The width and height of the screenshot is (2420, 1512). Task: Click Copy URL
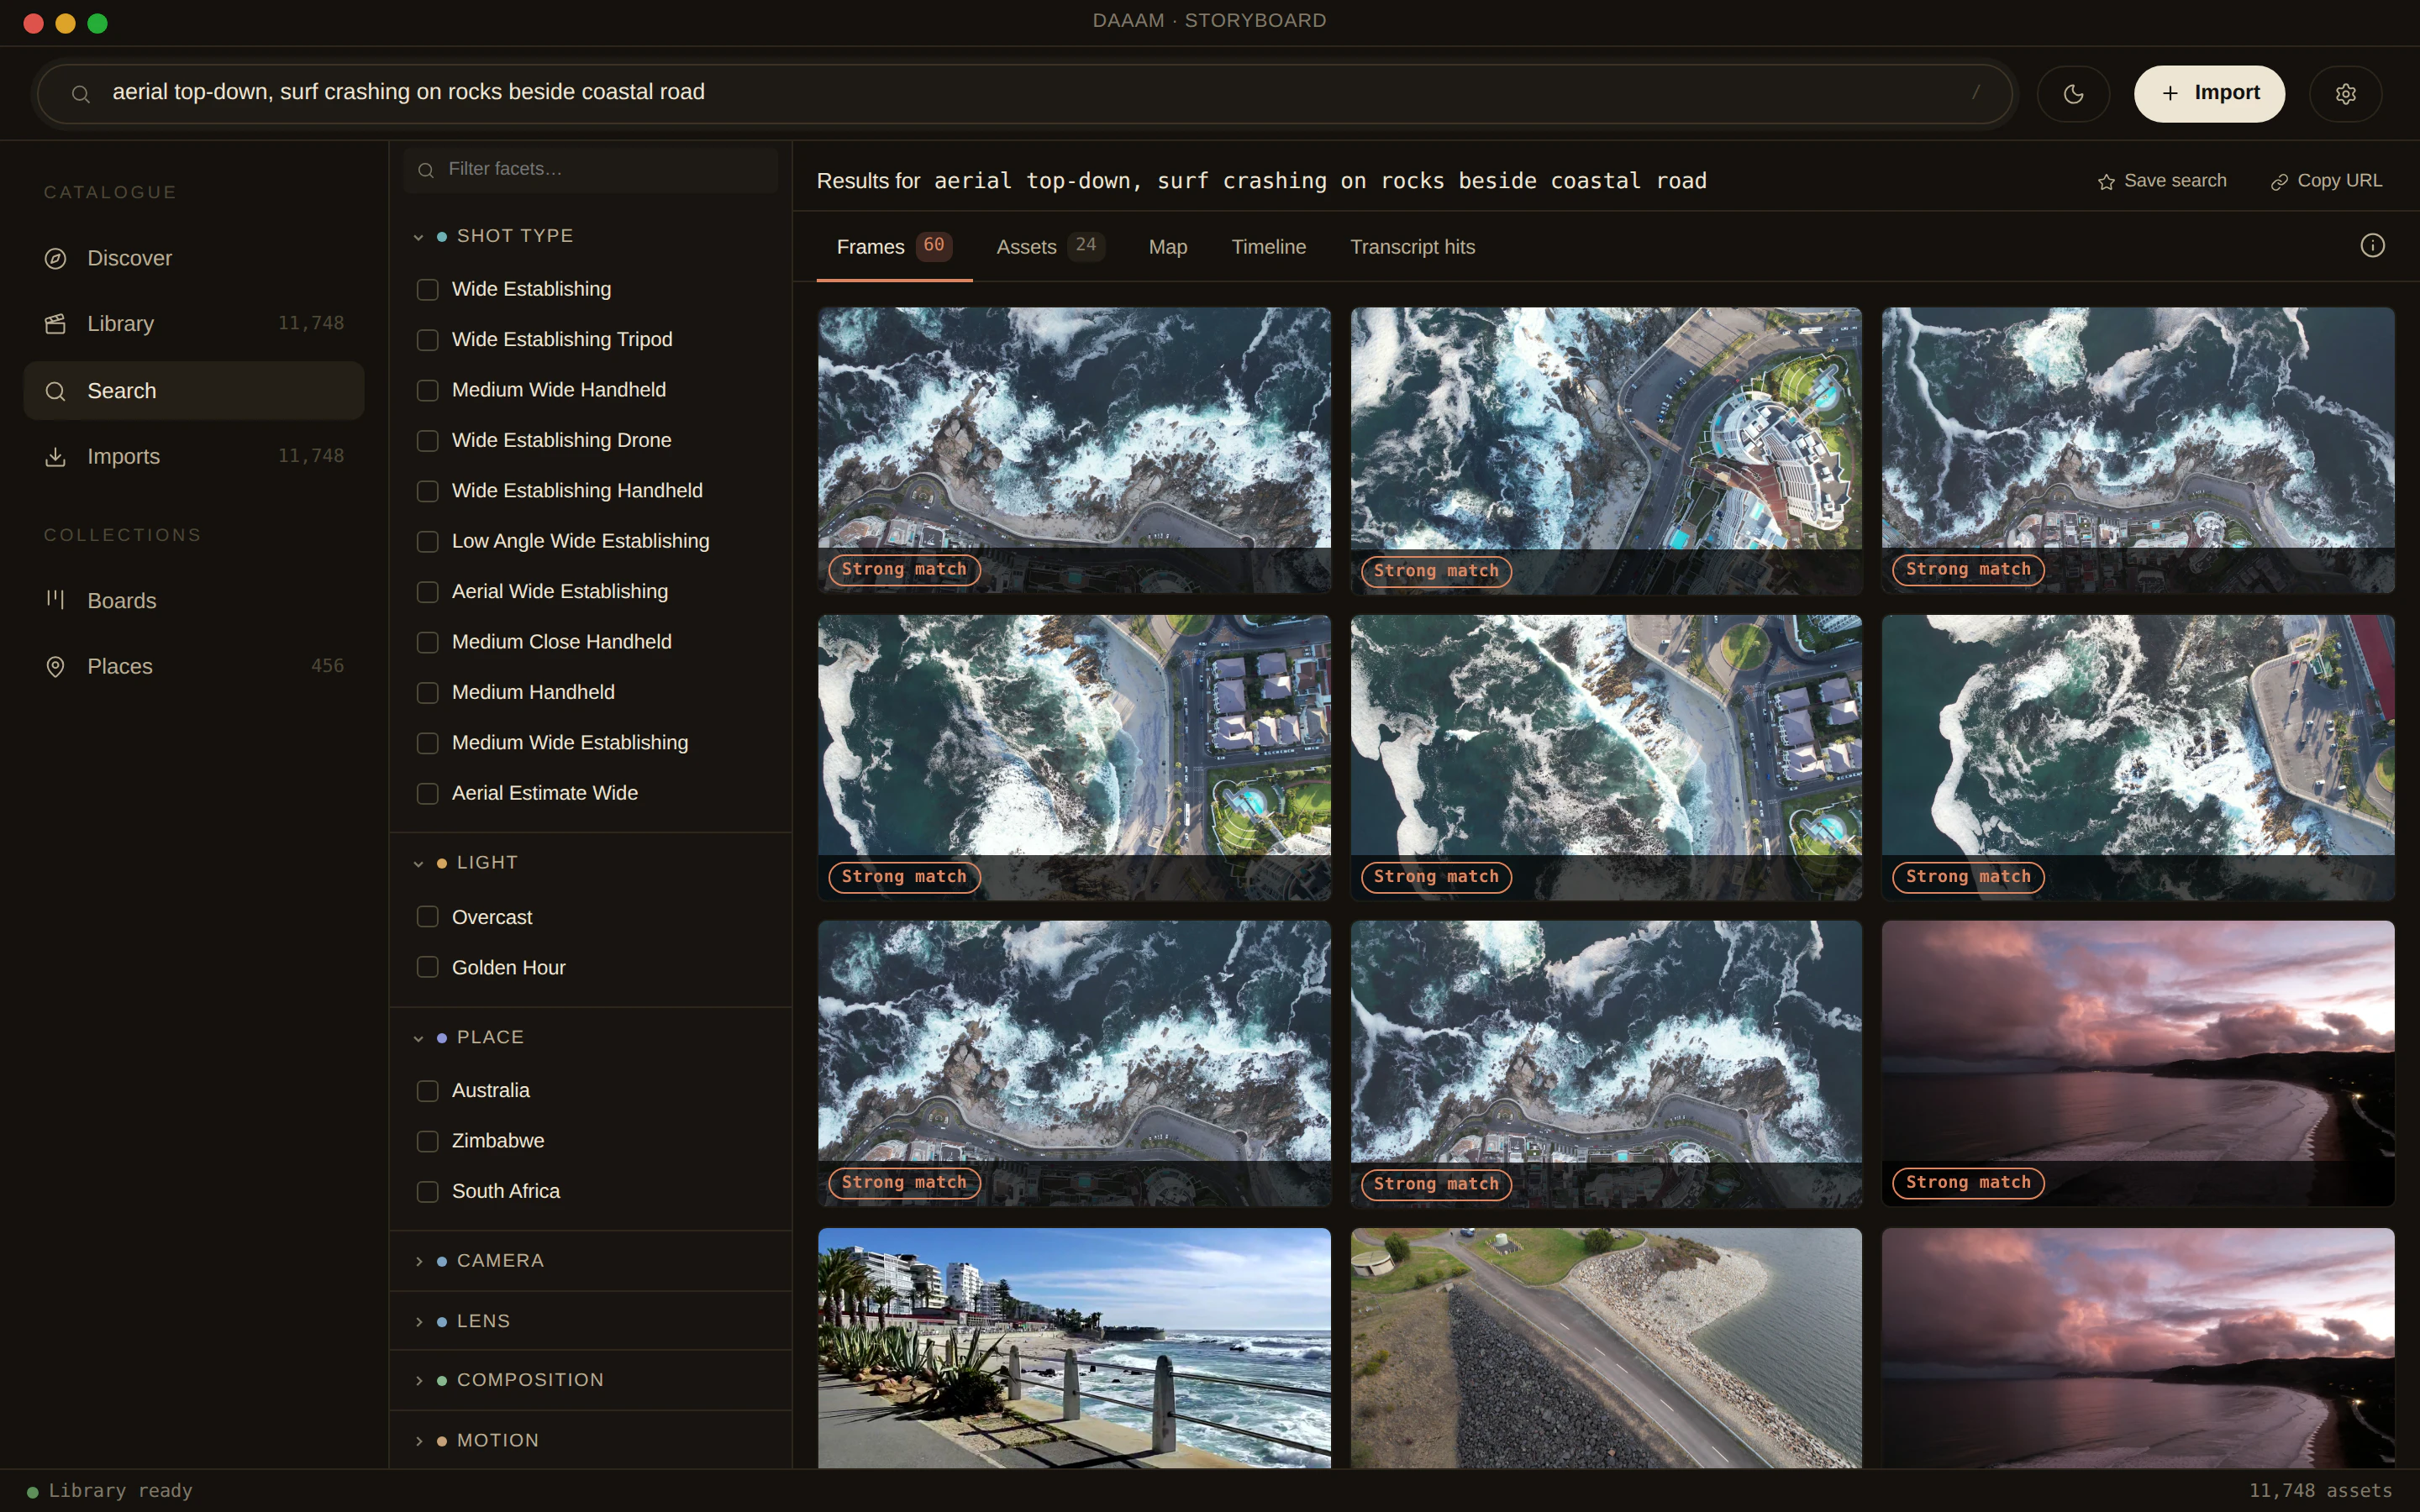tap(2326, 181)
